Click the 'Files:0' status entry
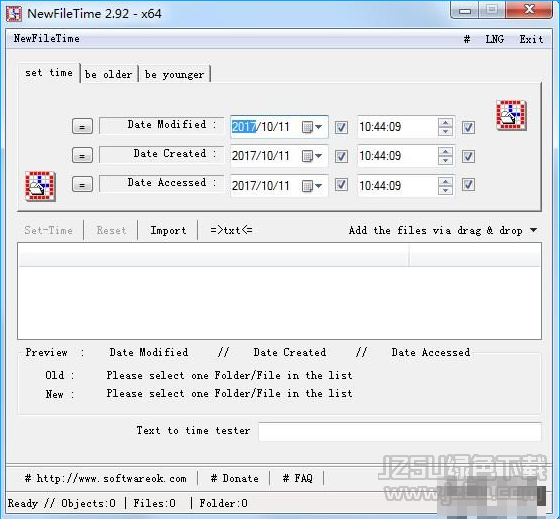The height and width of the screenshot is (519, 560). pos(154,504)
